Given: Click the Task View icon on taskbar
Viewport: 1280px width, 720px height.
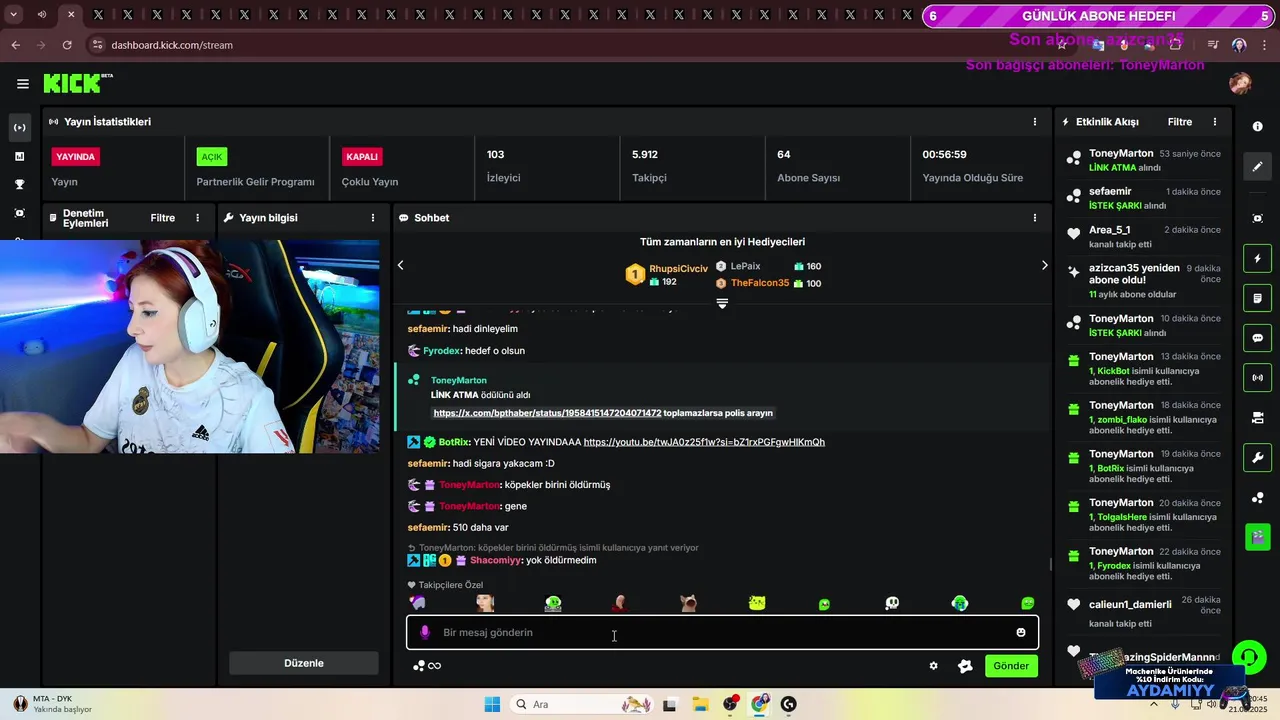Looking at the screenshot, I should tap(670, 704).
